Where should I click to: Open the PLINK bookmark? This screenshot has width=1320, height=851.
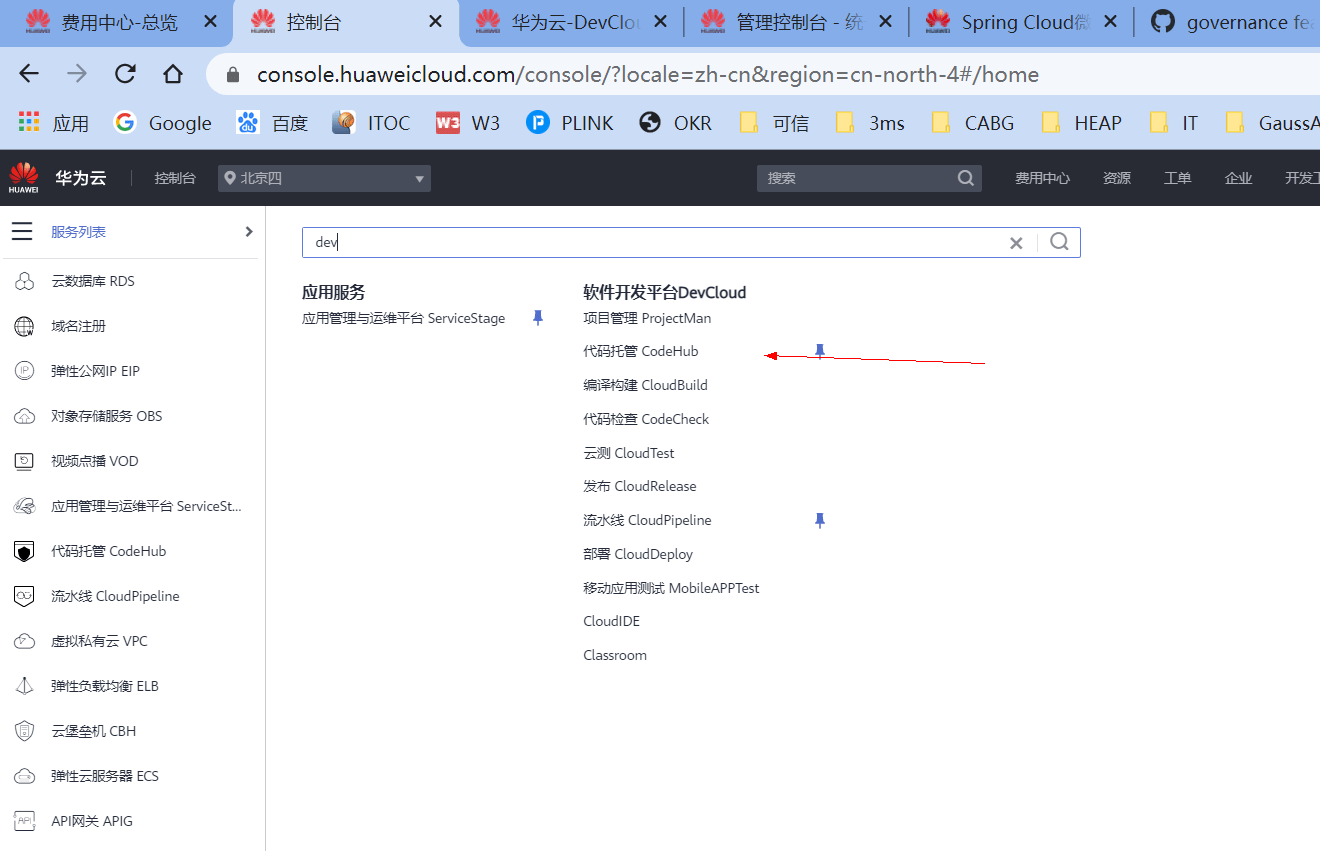coord(570,123)
